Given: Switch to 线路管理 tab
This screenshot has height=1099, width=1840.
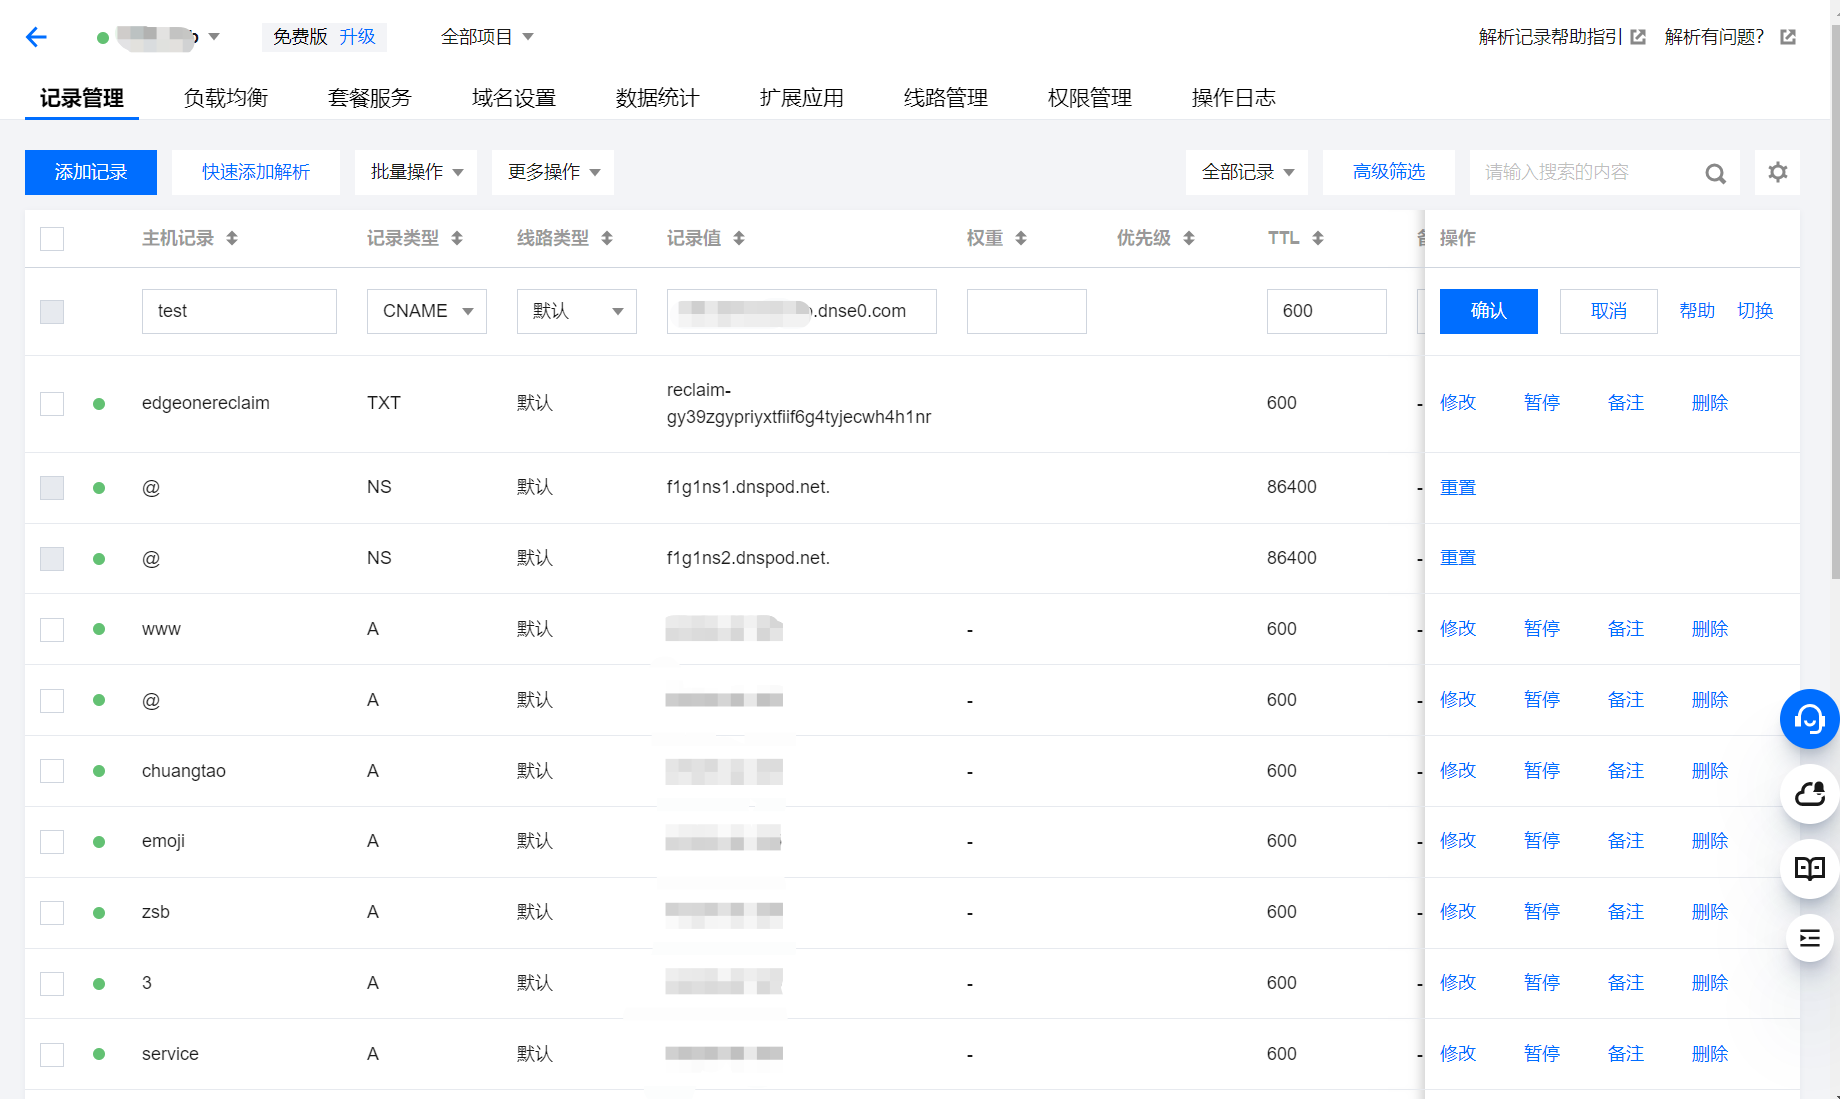Looking at the screenshot, I should pos(946,98).
